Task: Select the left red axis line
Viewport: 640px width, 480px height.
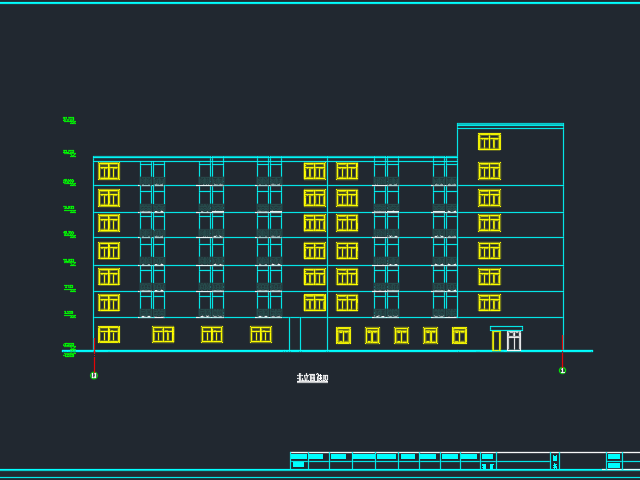Action: pos(94,356)
